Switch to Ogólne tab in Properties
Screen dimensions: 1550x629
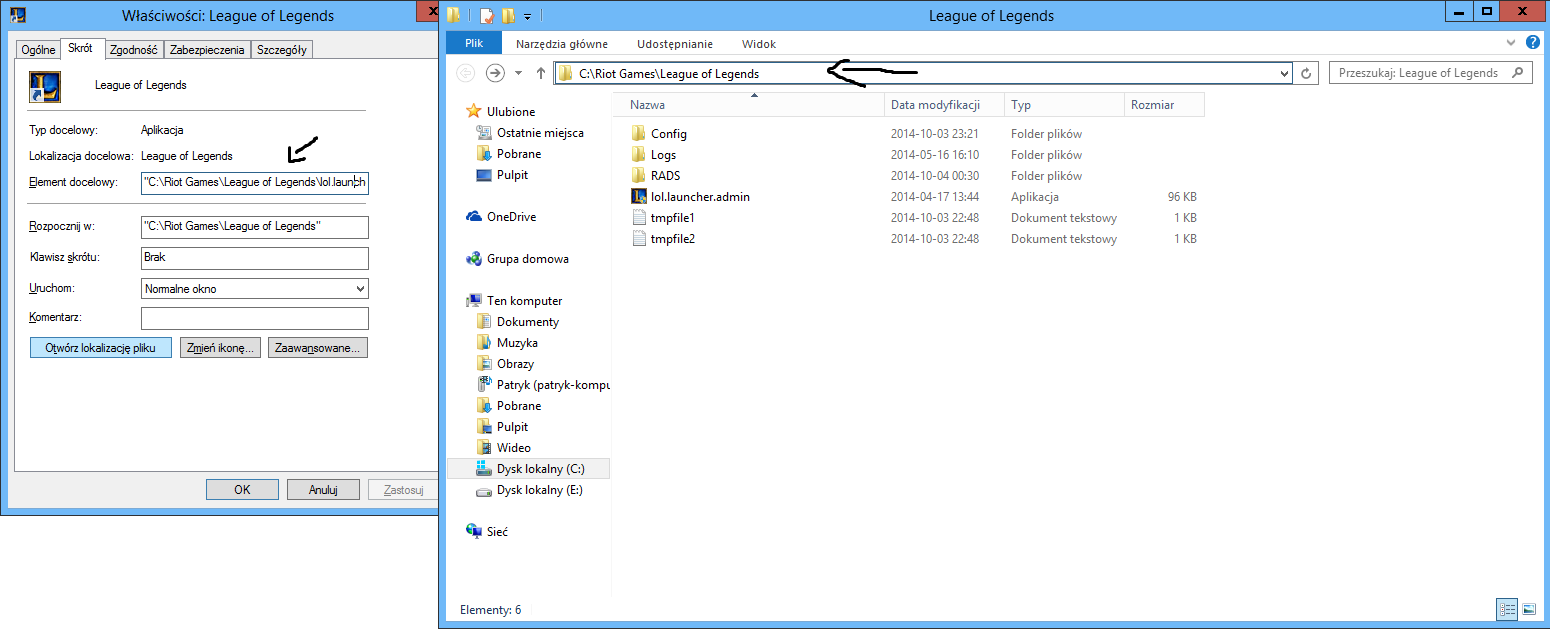(x=38, y=50)
